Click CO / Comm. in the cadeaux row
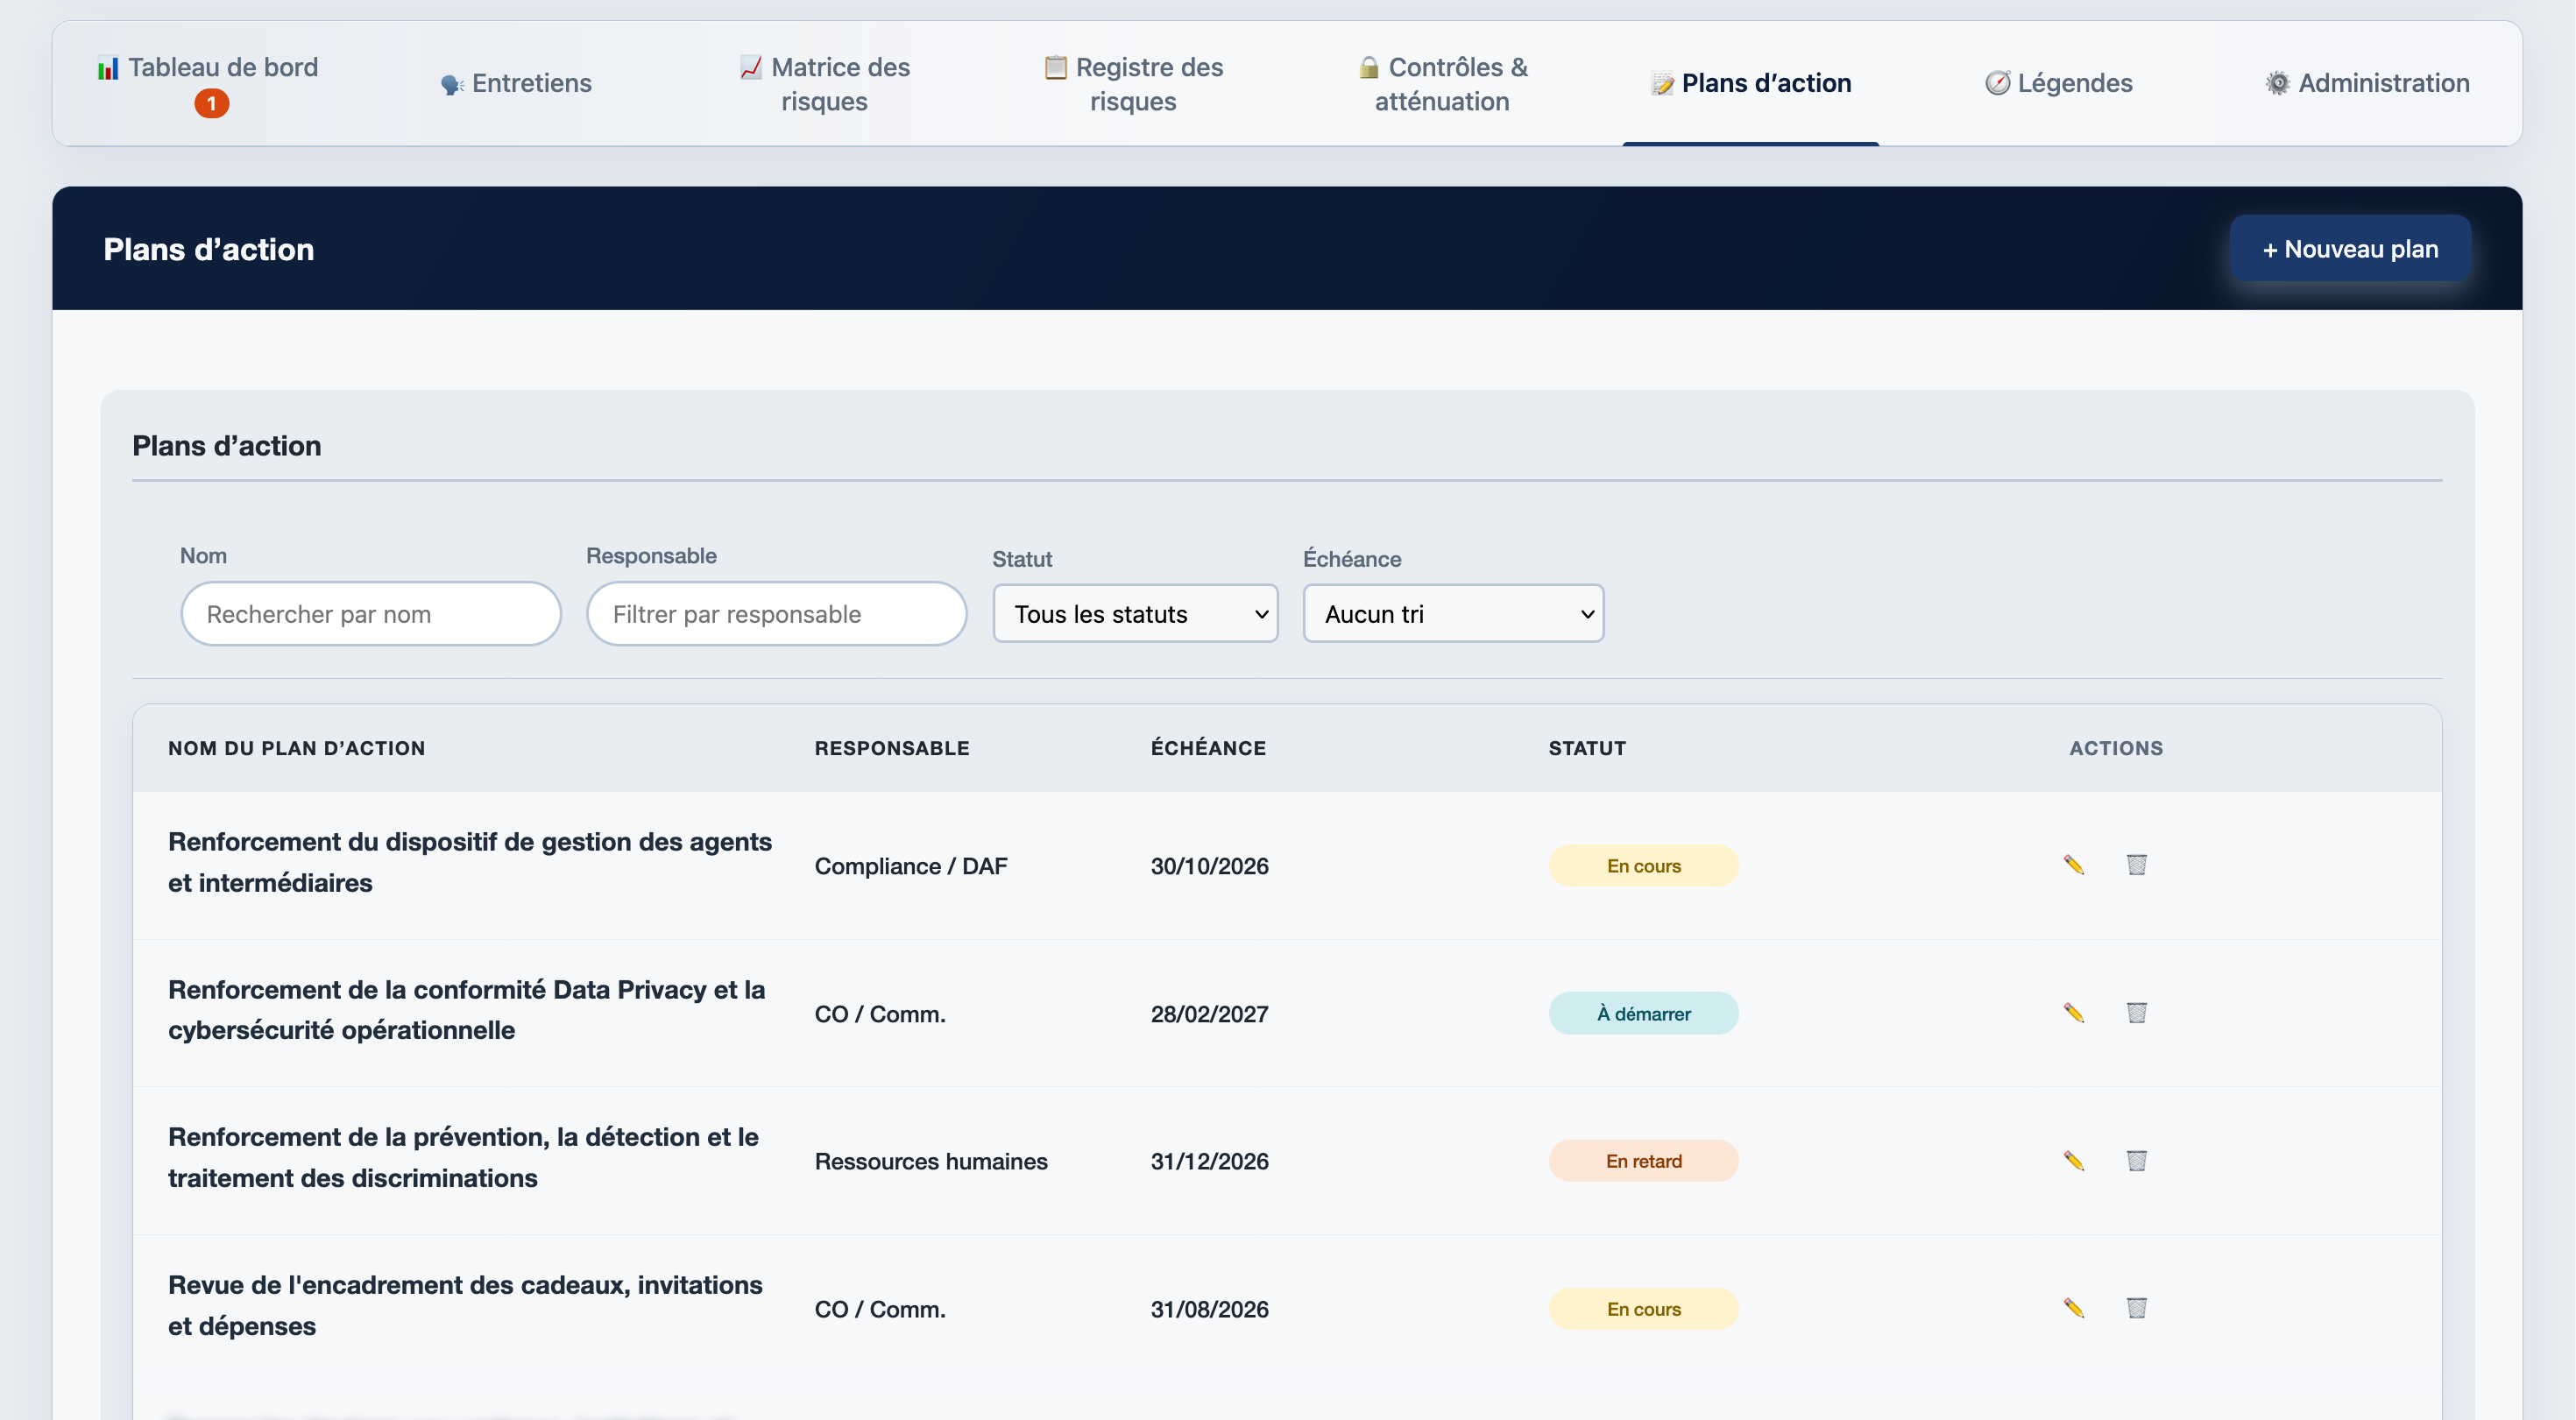This screenshot has height=1420, width=2576. click(x=880, y=1309)
